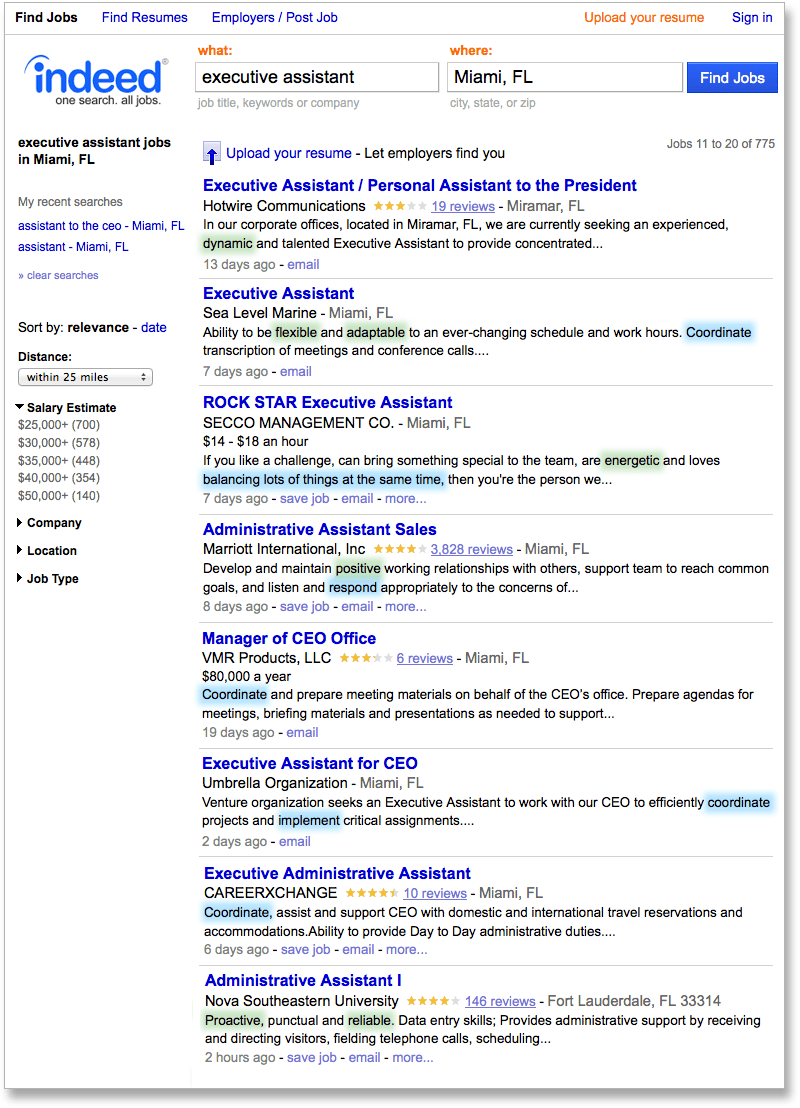Filter by $25,000+ salary
Image resolution: width=800 pixels, height=1108 pixels.
(x=59, y=425)
